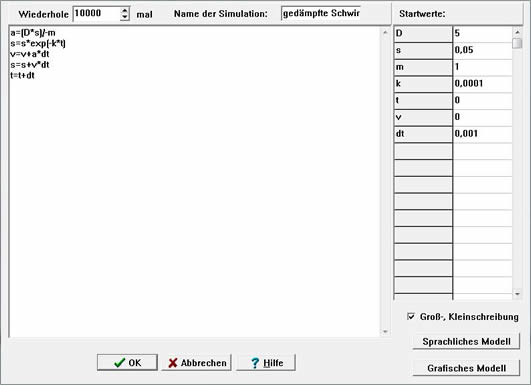Viewport: 531px width, 385px height.
Task: Select the value 5 for variable D
Action: point(482,34)
